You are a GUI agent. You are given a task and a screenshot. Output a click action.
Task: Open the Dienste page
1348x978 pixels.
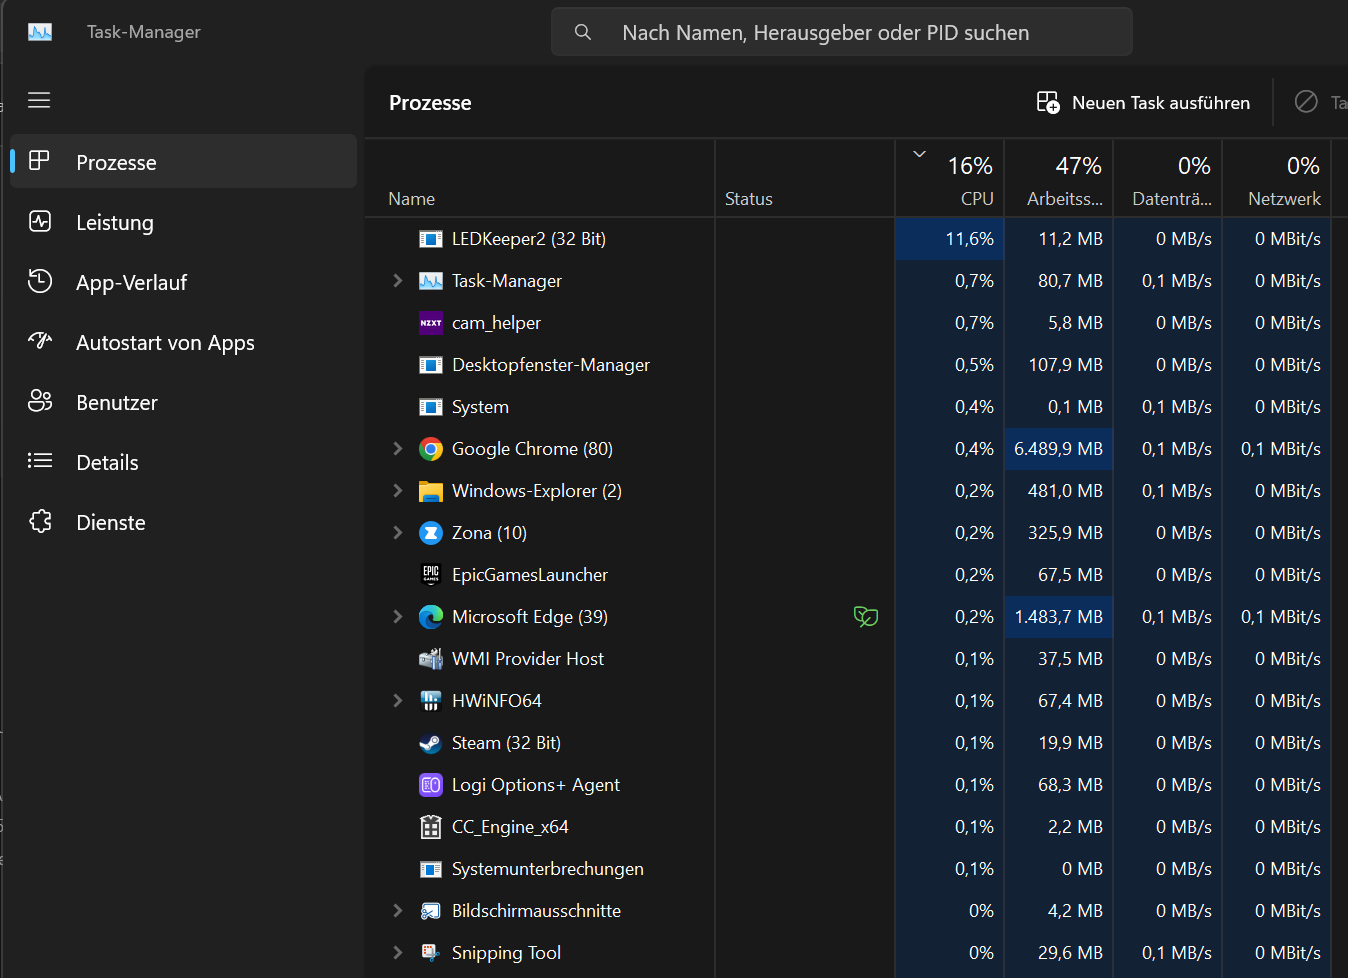pyautogui.click(x=183, y=522)
